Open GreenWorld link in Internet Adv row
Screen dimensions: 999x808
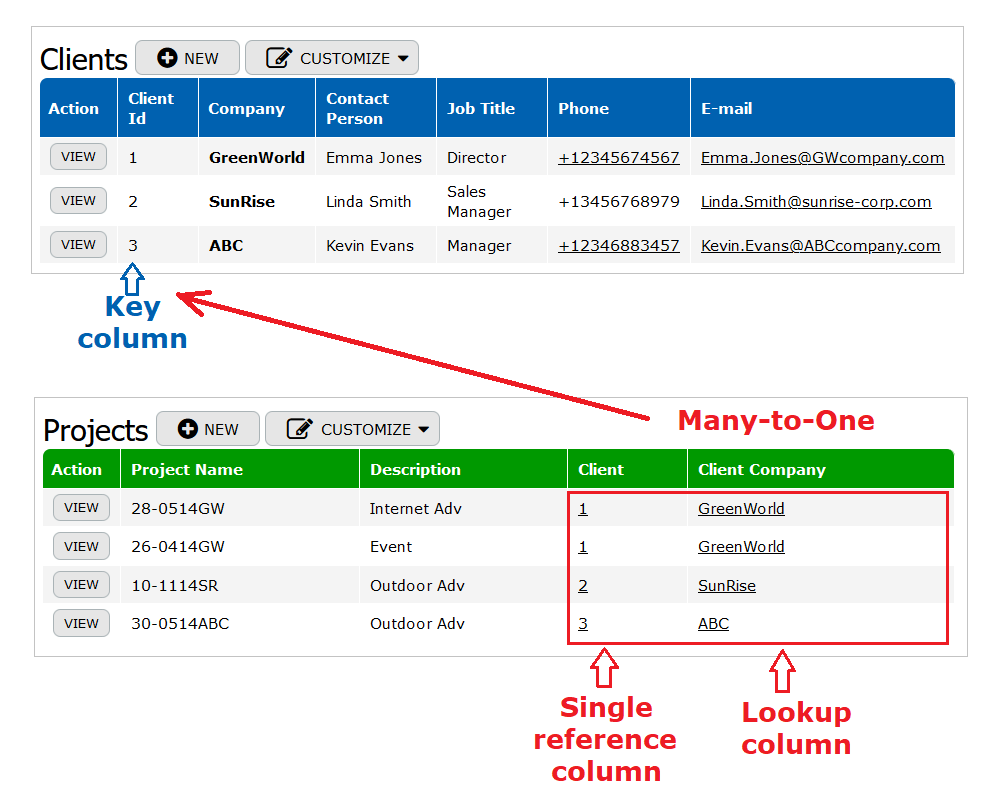(x=741, y=509)
